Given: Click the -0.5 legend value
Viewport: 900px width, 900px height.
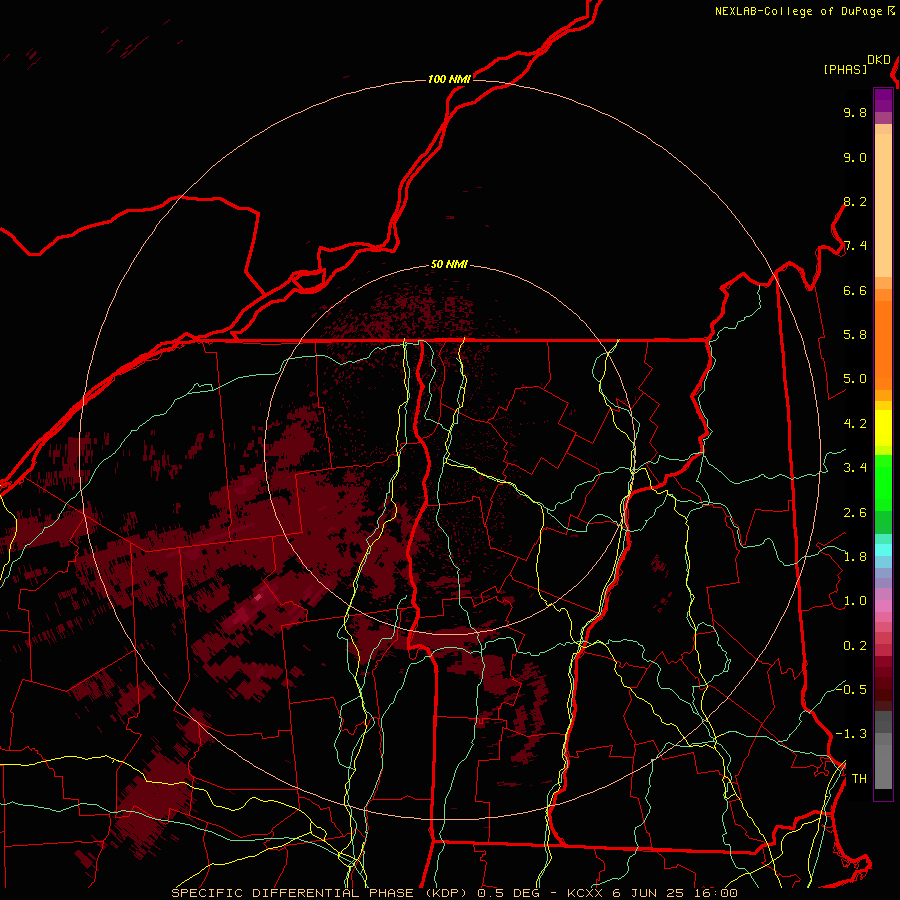Looking at the screenshot, I should point(851,689).
